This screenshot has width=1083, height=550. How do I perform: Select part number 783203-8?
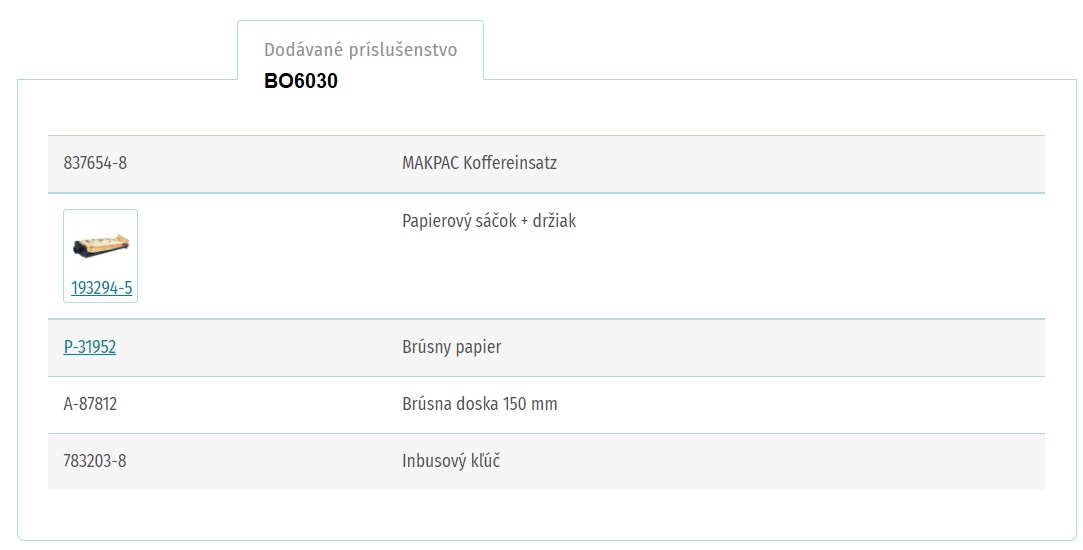click(95, 461)
